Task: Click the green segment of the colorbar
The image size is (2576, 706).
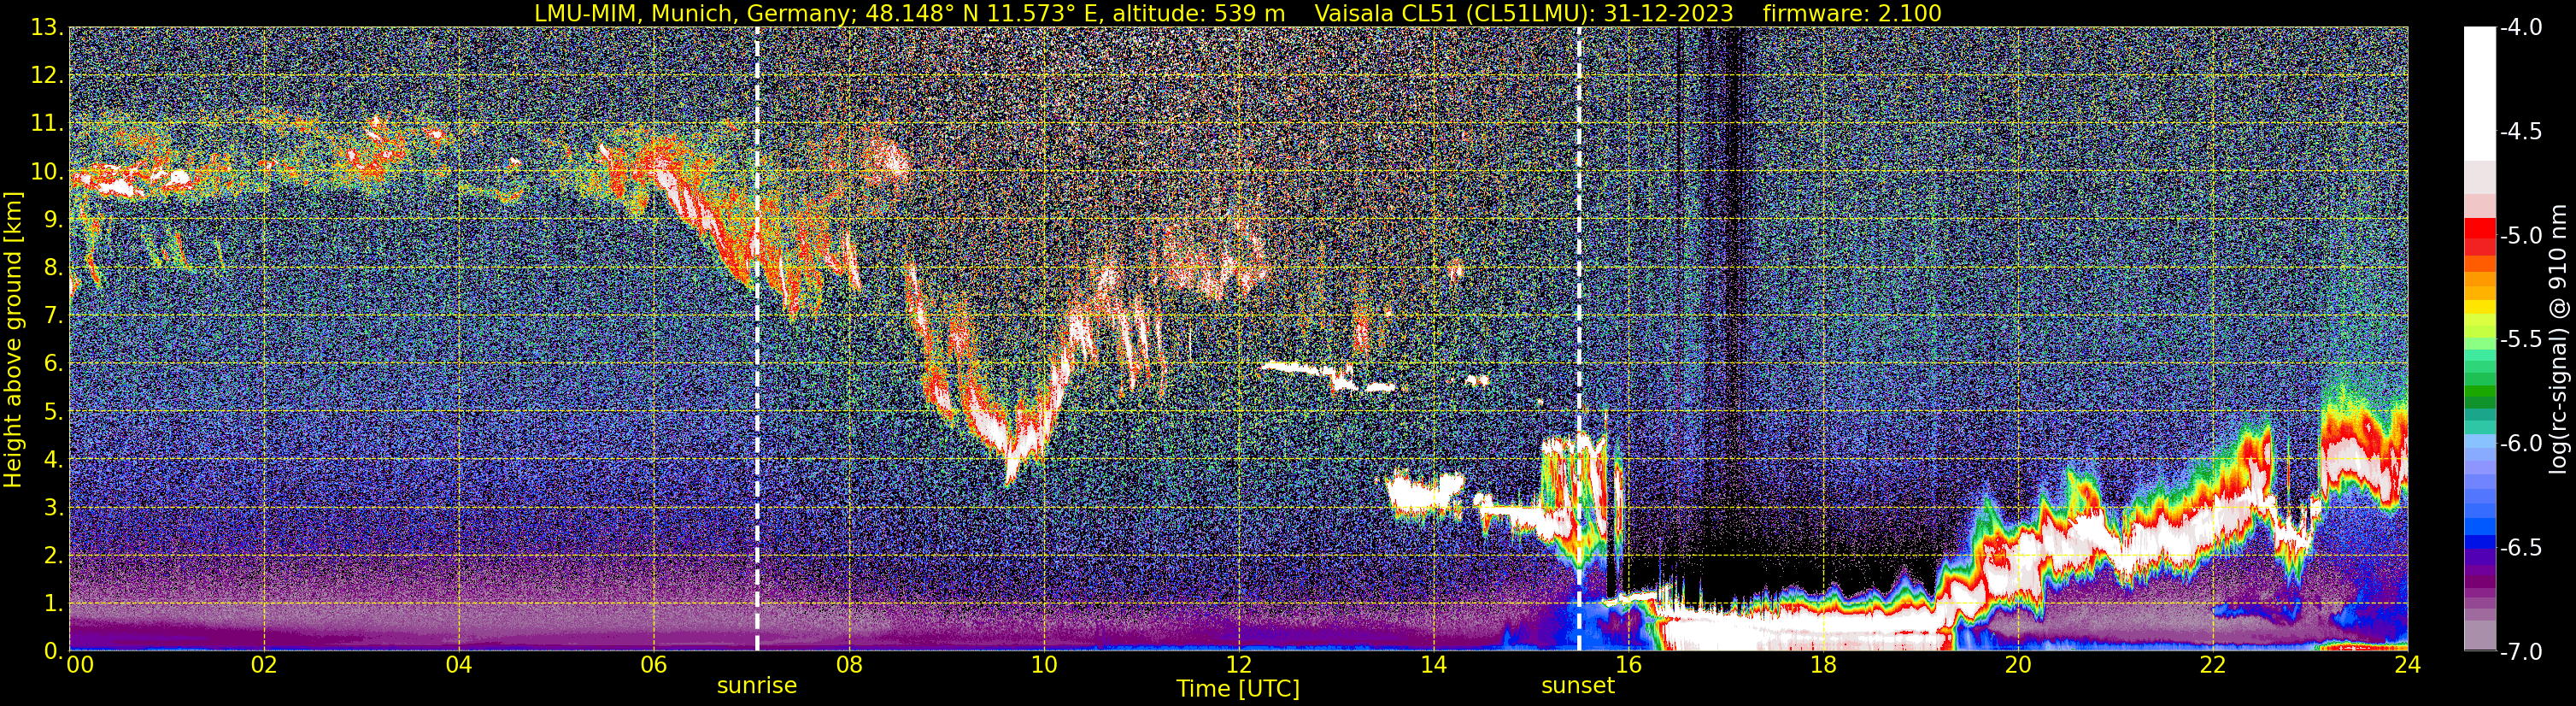Action: click(x=2479, y=390)
